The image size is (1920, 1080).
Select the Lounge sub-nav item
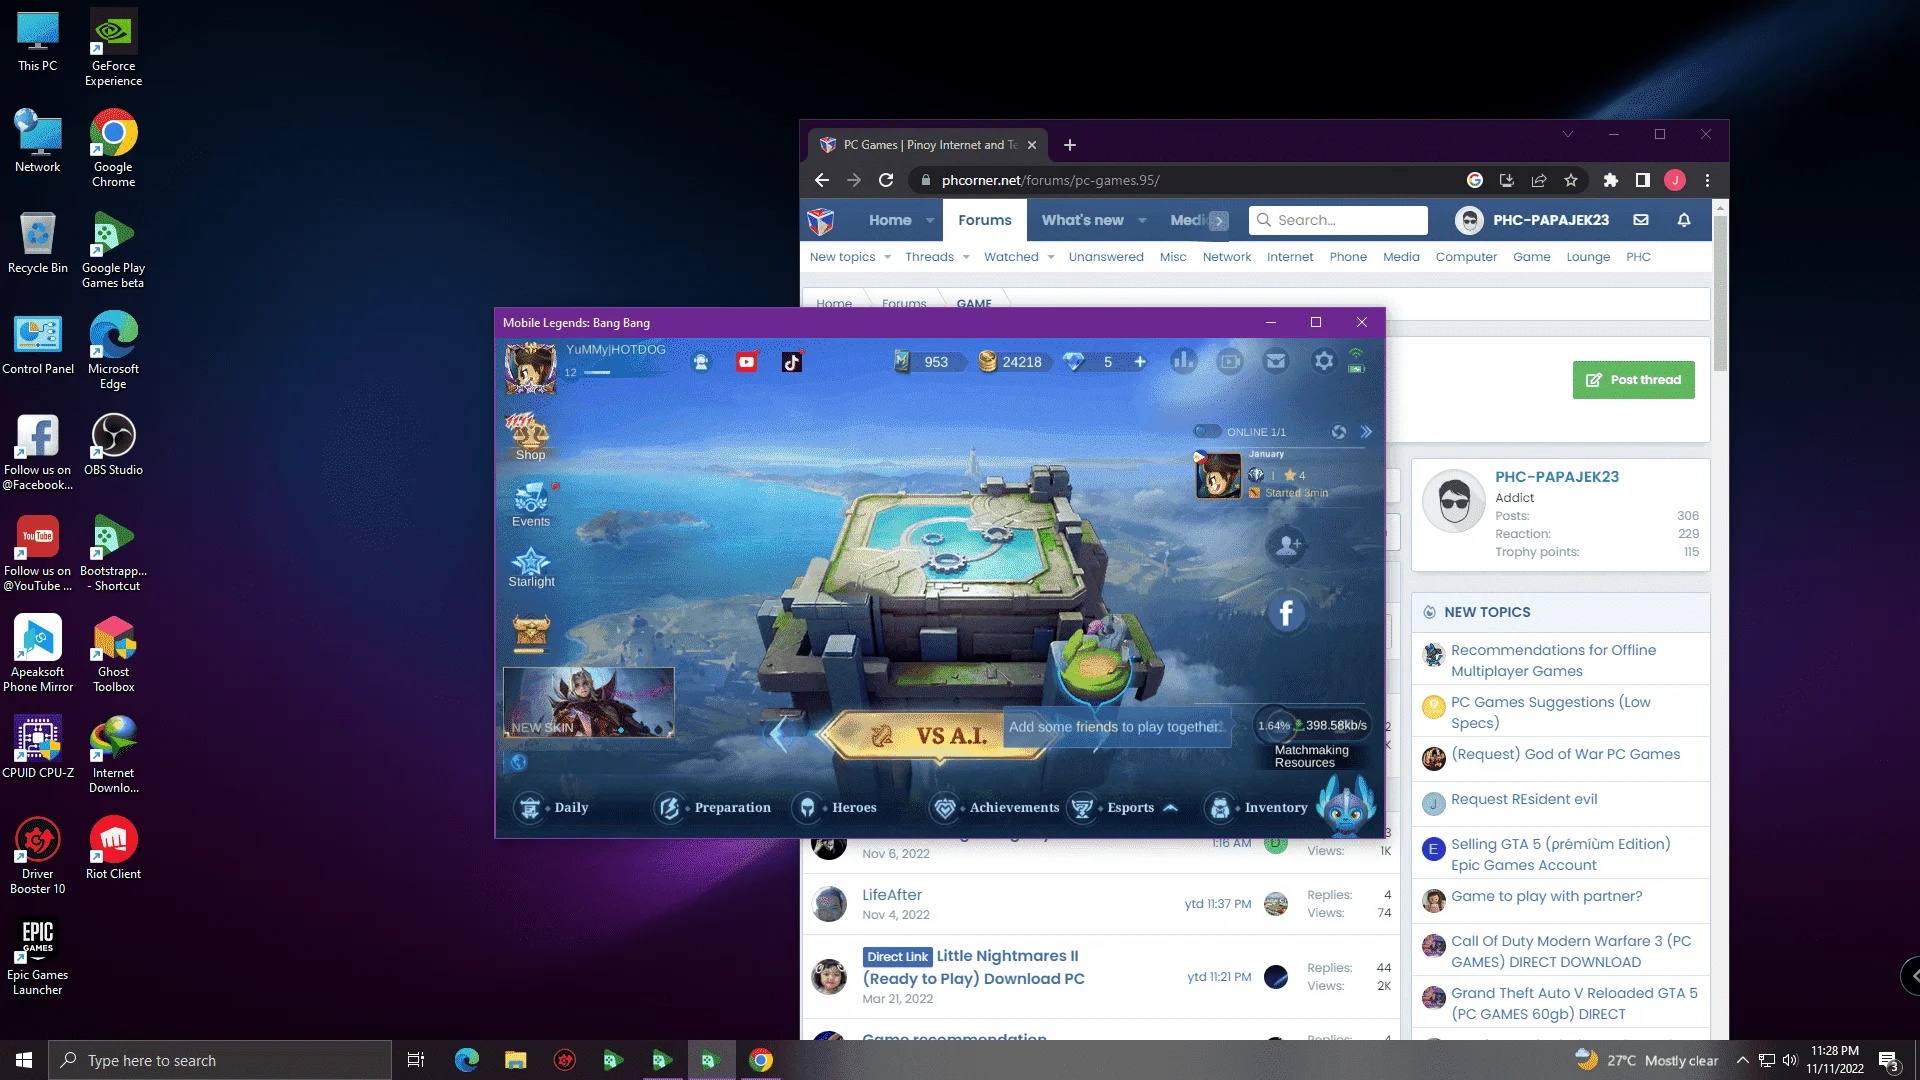click(x=1588, y=257)
